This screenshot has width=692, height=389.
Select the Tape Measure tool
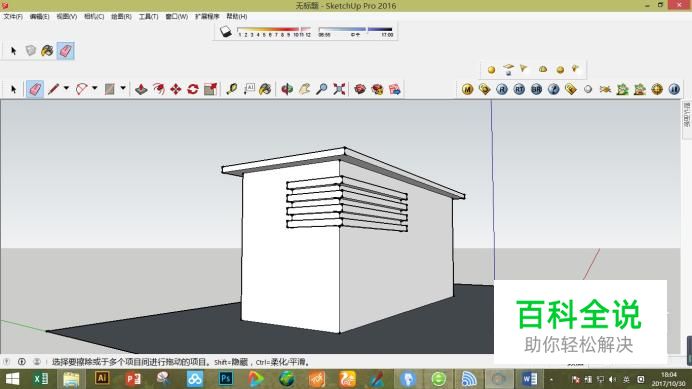pos(232,89)
